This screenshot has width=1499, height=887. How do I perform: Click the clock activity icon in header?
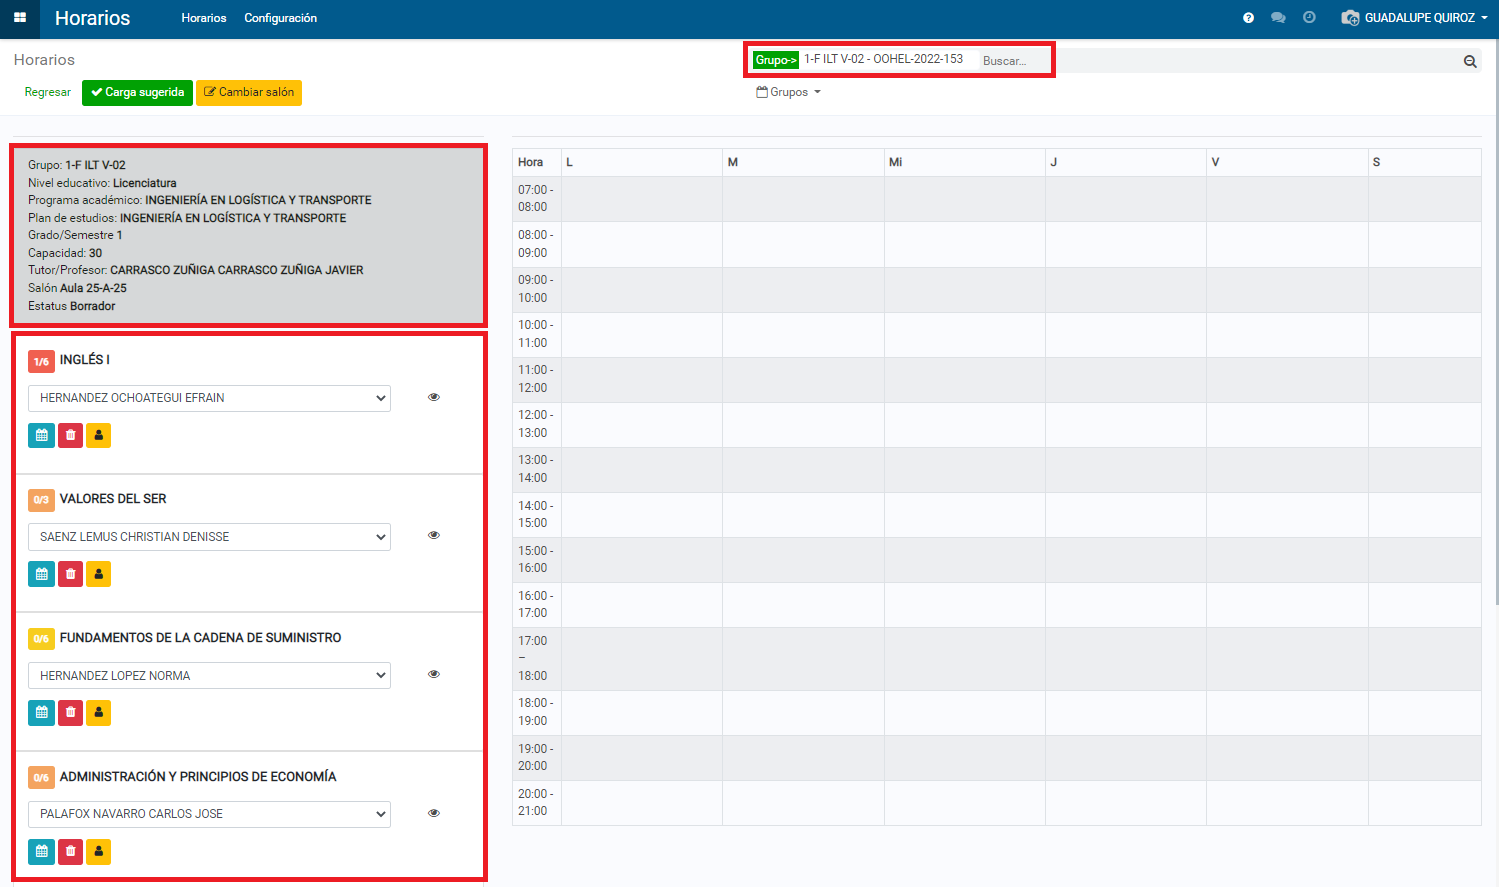tap(1309, 18)
